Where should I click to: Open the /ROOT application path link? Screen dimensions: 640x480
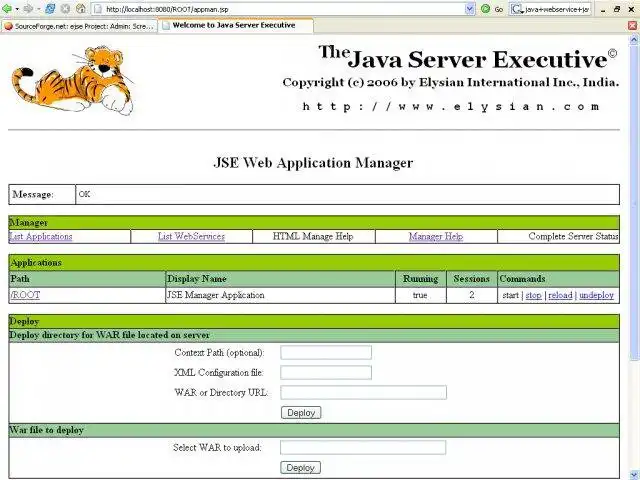point(25,295)
